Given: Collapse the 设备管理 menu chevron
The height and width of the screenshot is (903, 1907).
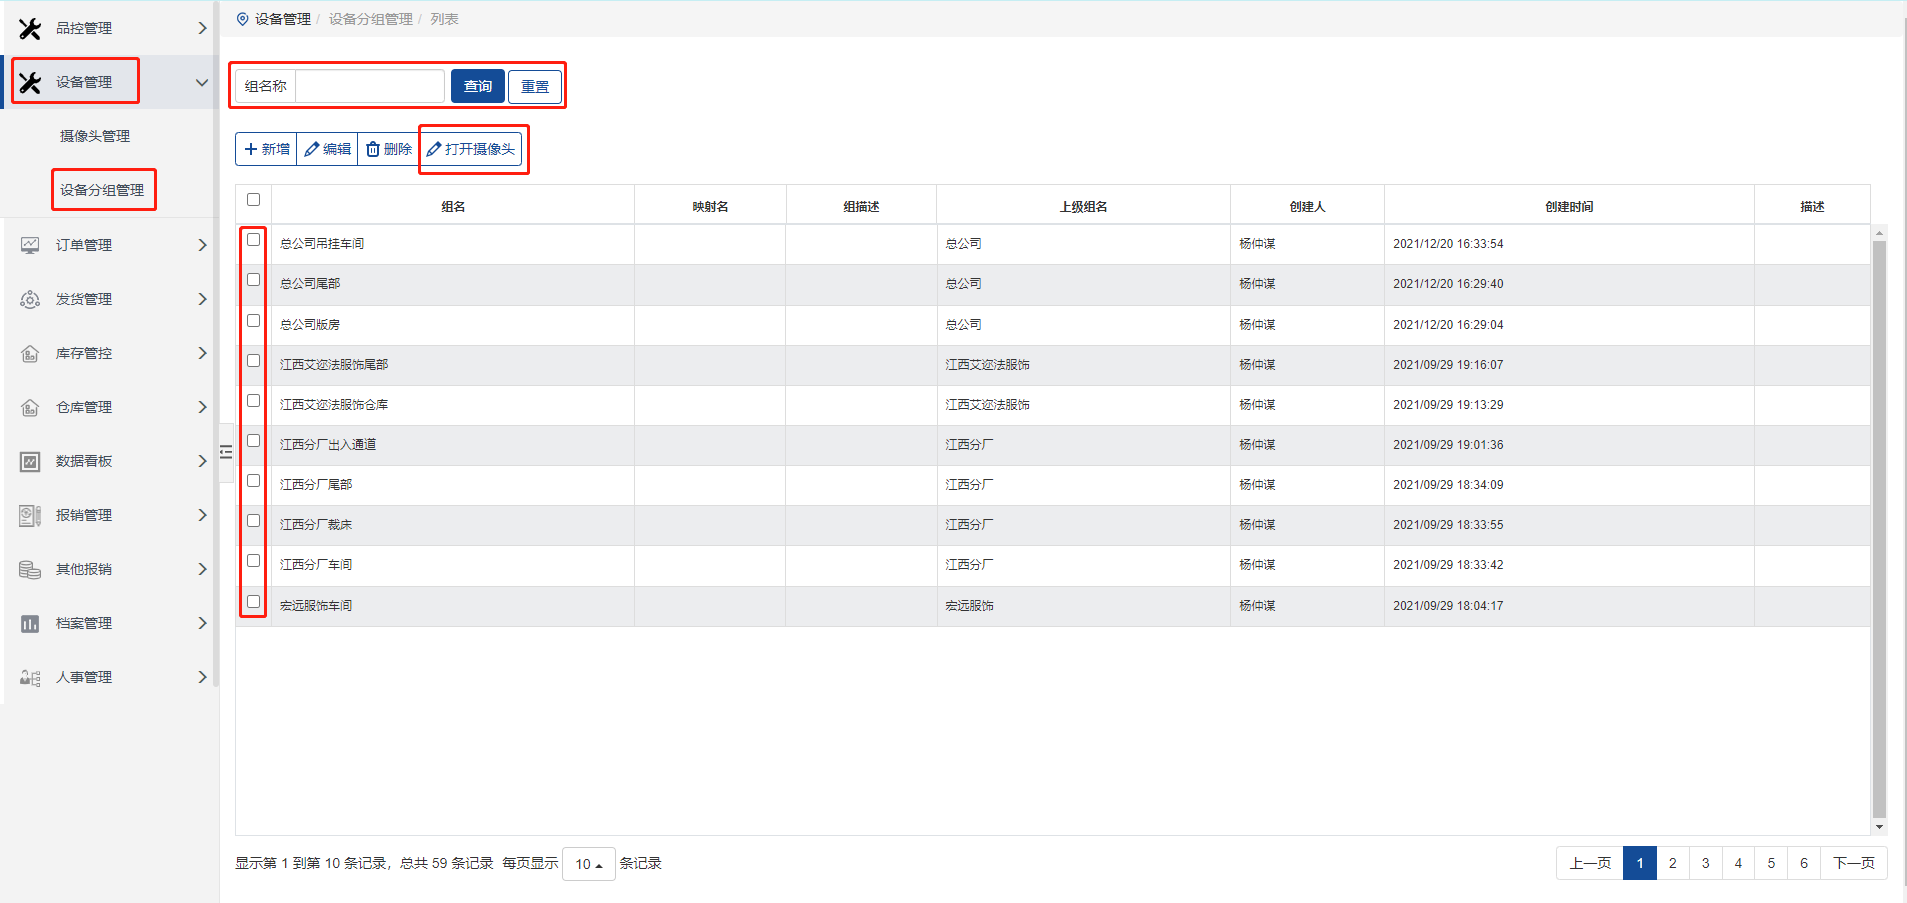Looking at the screenshot, I should (202, 82).
